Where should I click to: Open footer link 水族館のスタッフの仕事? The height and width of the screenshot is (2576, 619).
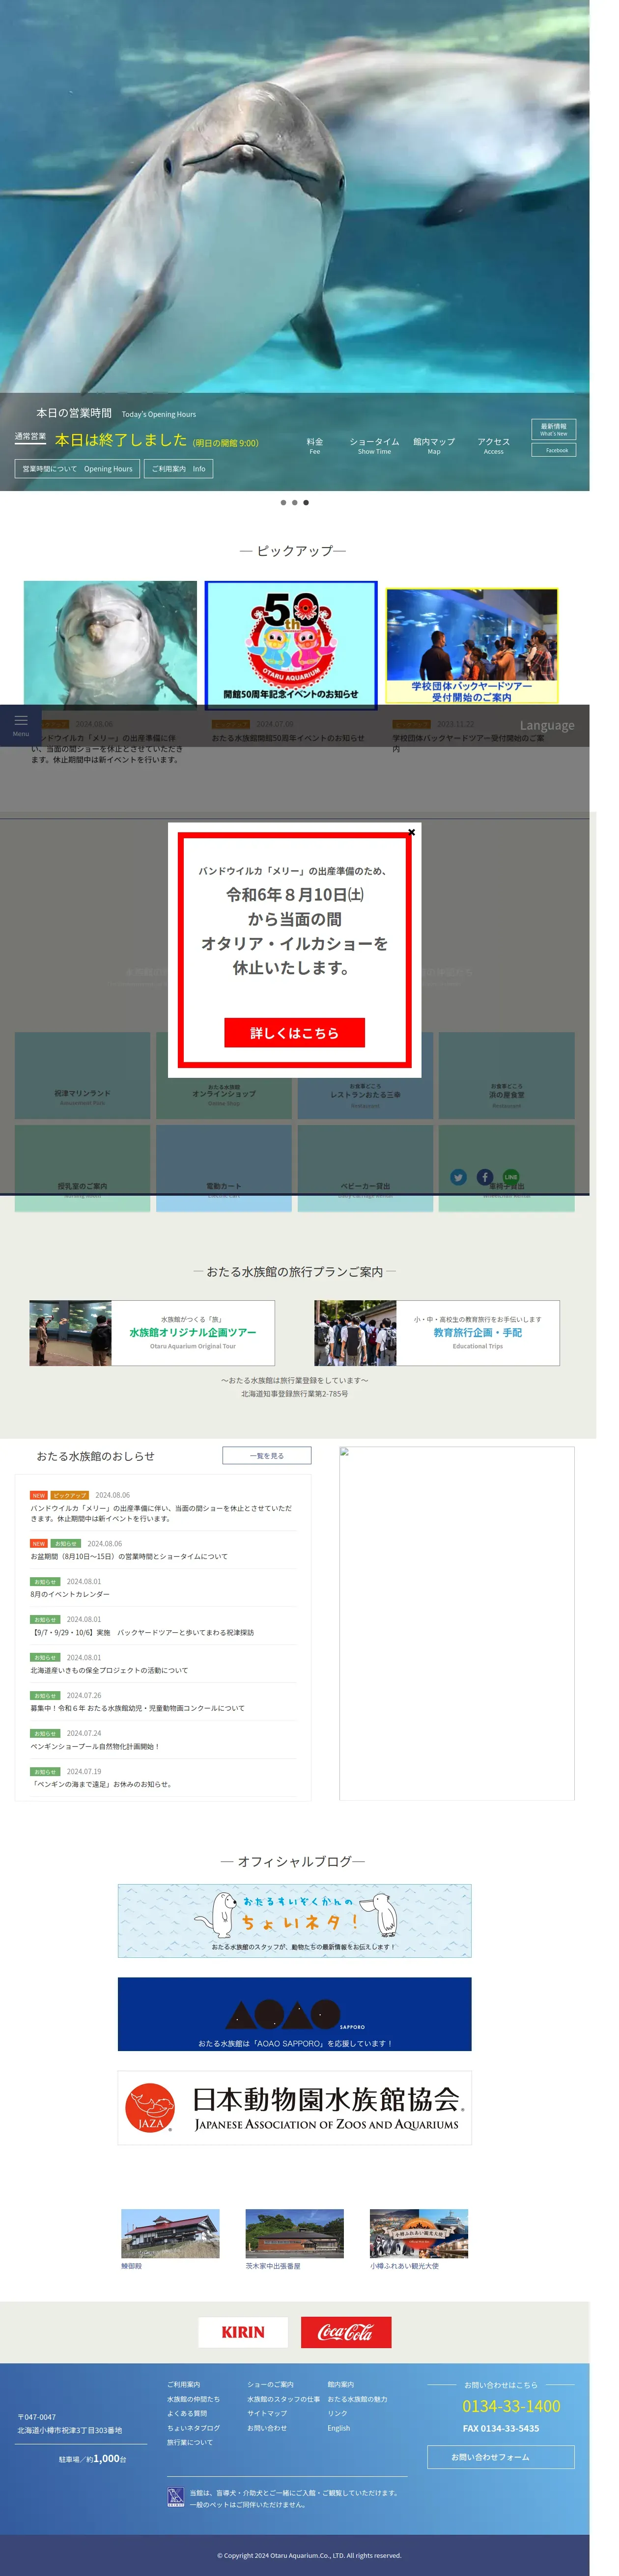pyautogui.click(x=283, y=2399)
